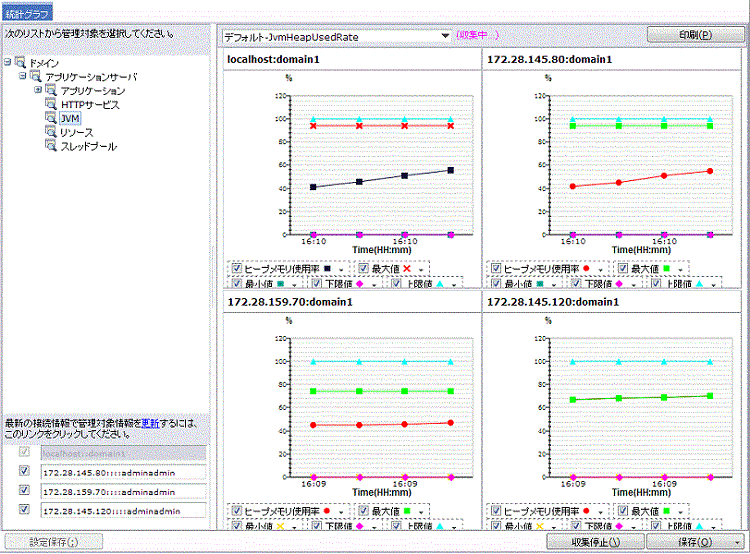Select JVM in the tree

[x=70, y=119]
